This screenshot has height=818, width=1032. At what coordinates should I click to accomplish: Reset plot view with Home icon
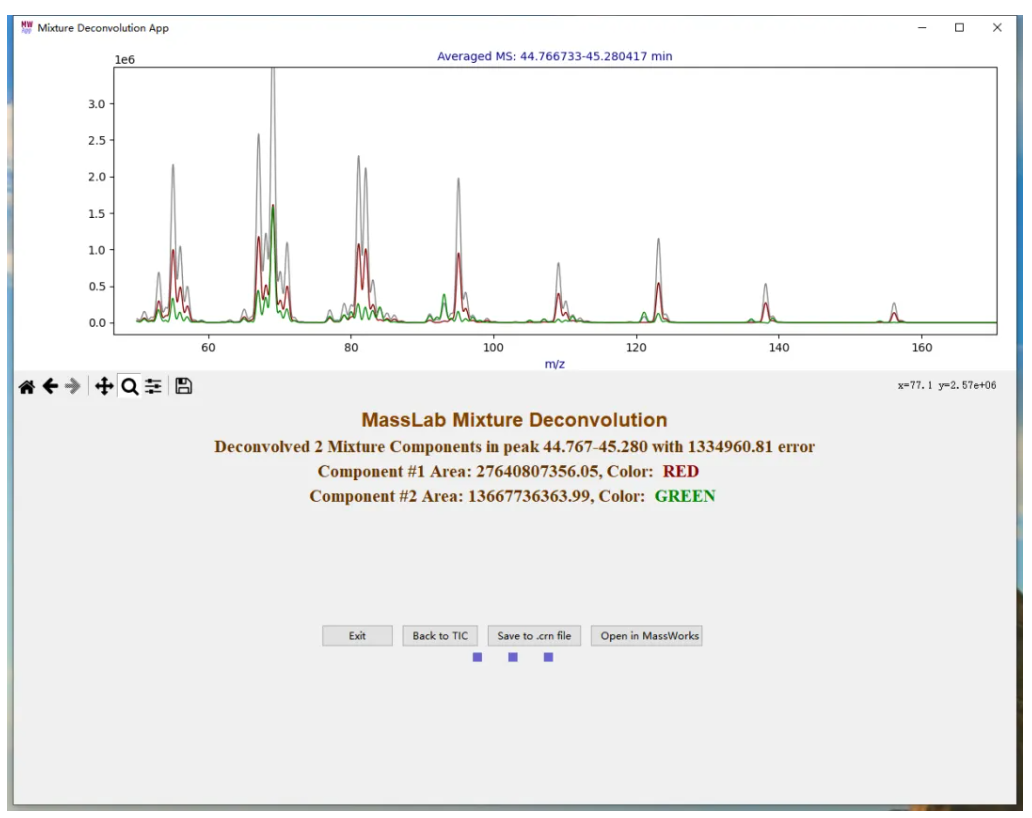[x=27, y=386]
